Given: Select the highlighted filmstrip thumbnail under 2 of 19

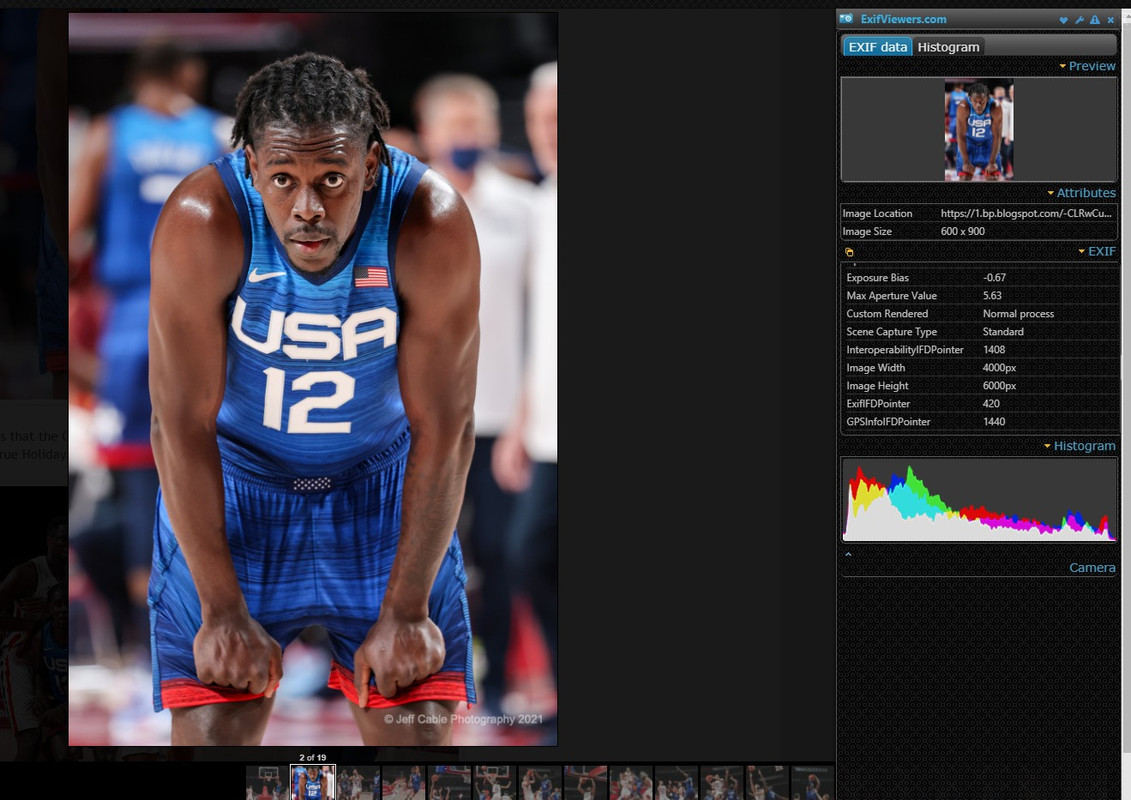Looking at the screenshot, I should click(312, 783).
